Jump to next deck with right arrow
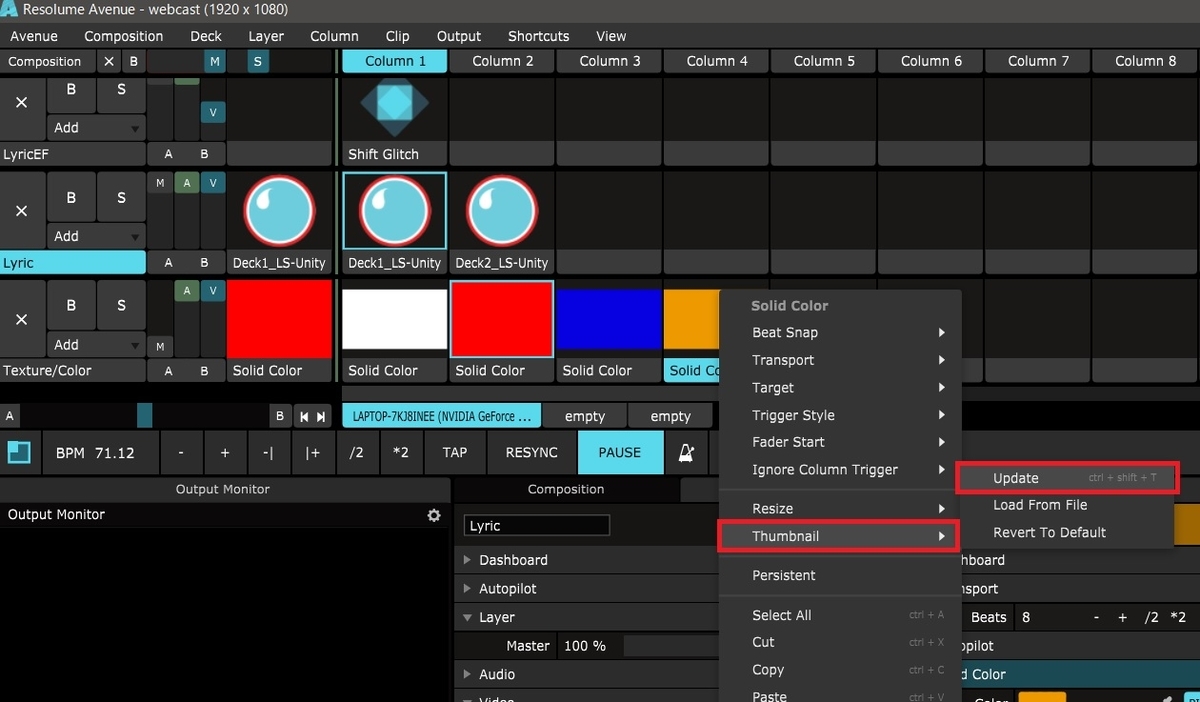 321,417
